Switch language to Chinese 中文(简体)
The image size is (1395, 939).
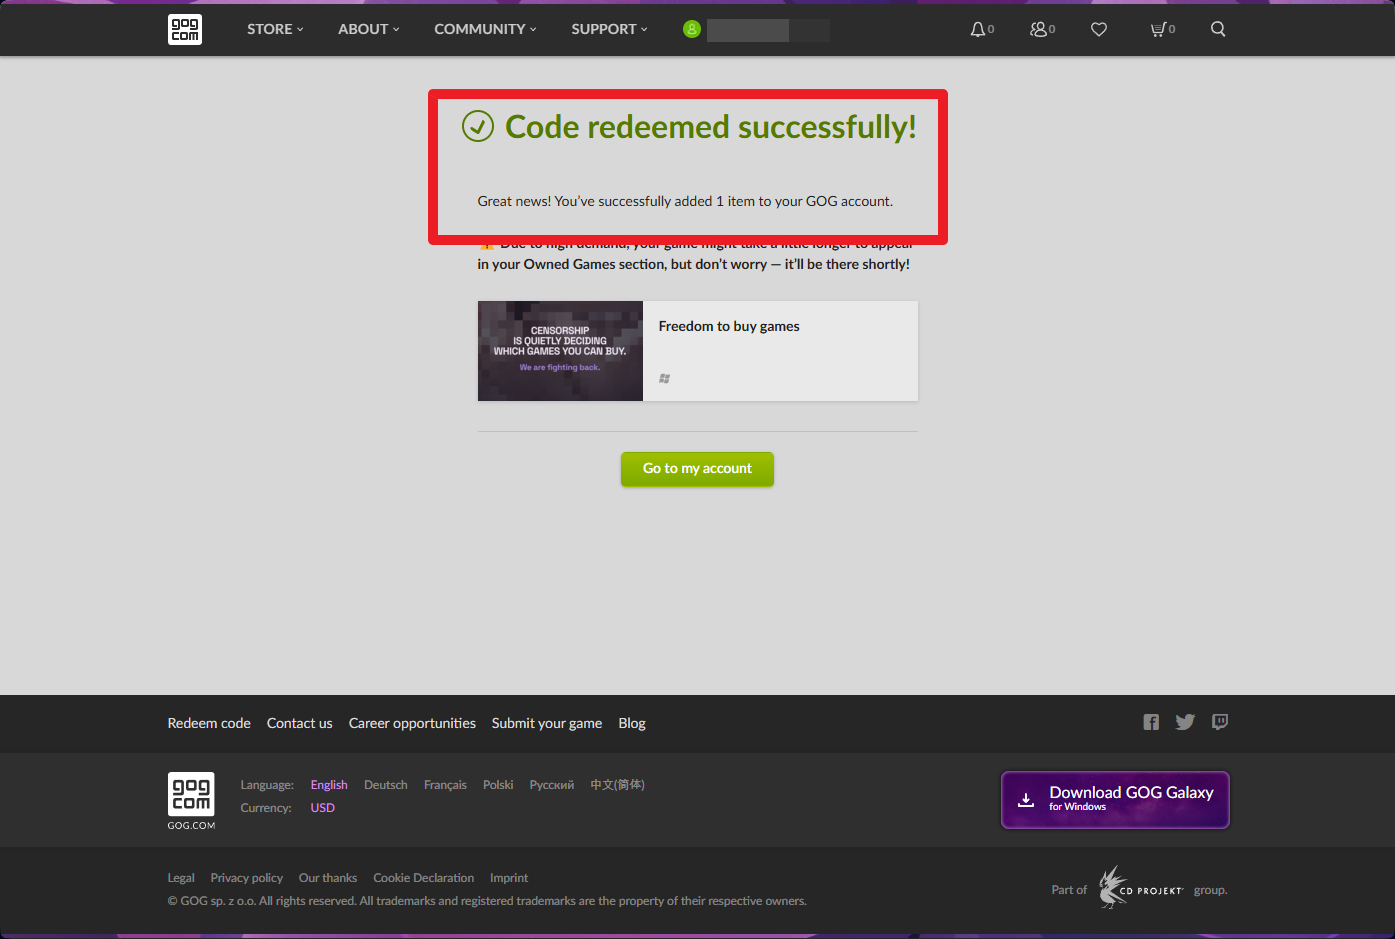[617, 785]
